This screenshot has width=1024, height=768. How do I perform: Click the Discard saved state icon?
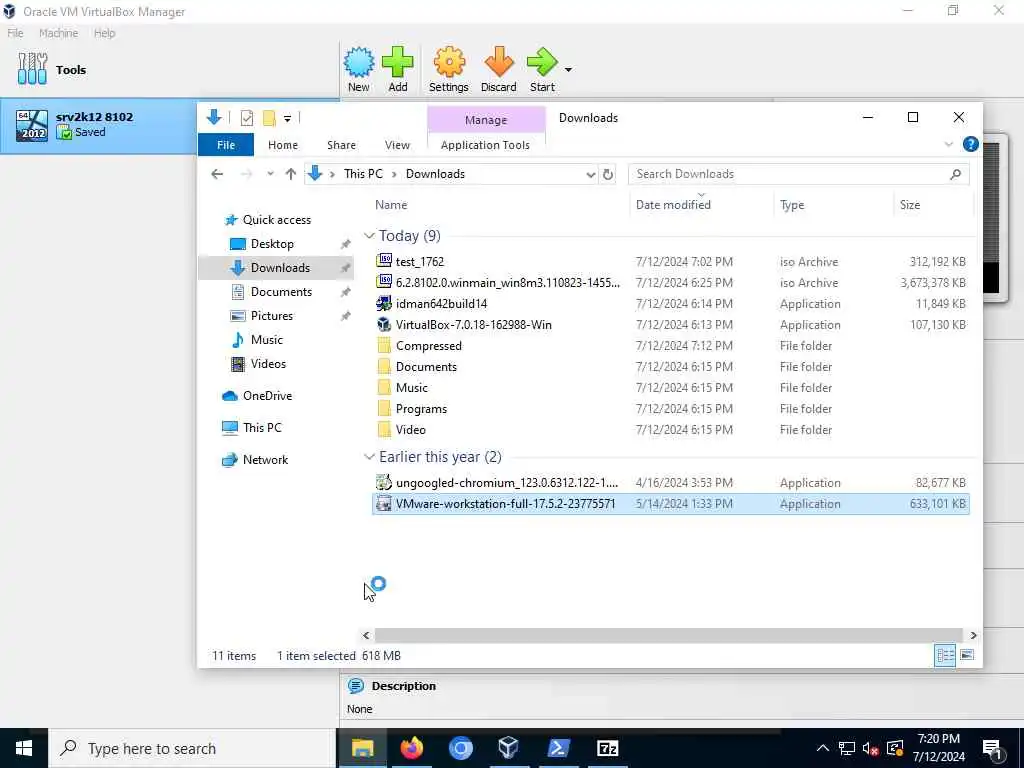tap(498, 69)
